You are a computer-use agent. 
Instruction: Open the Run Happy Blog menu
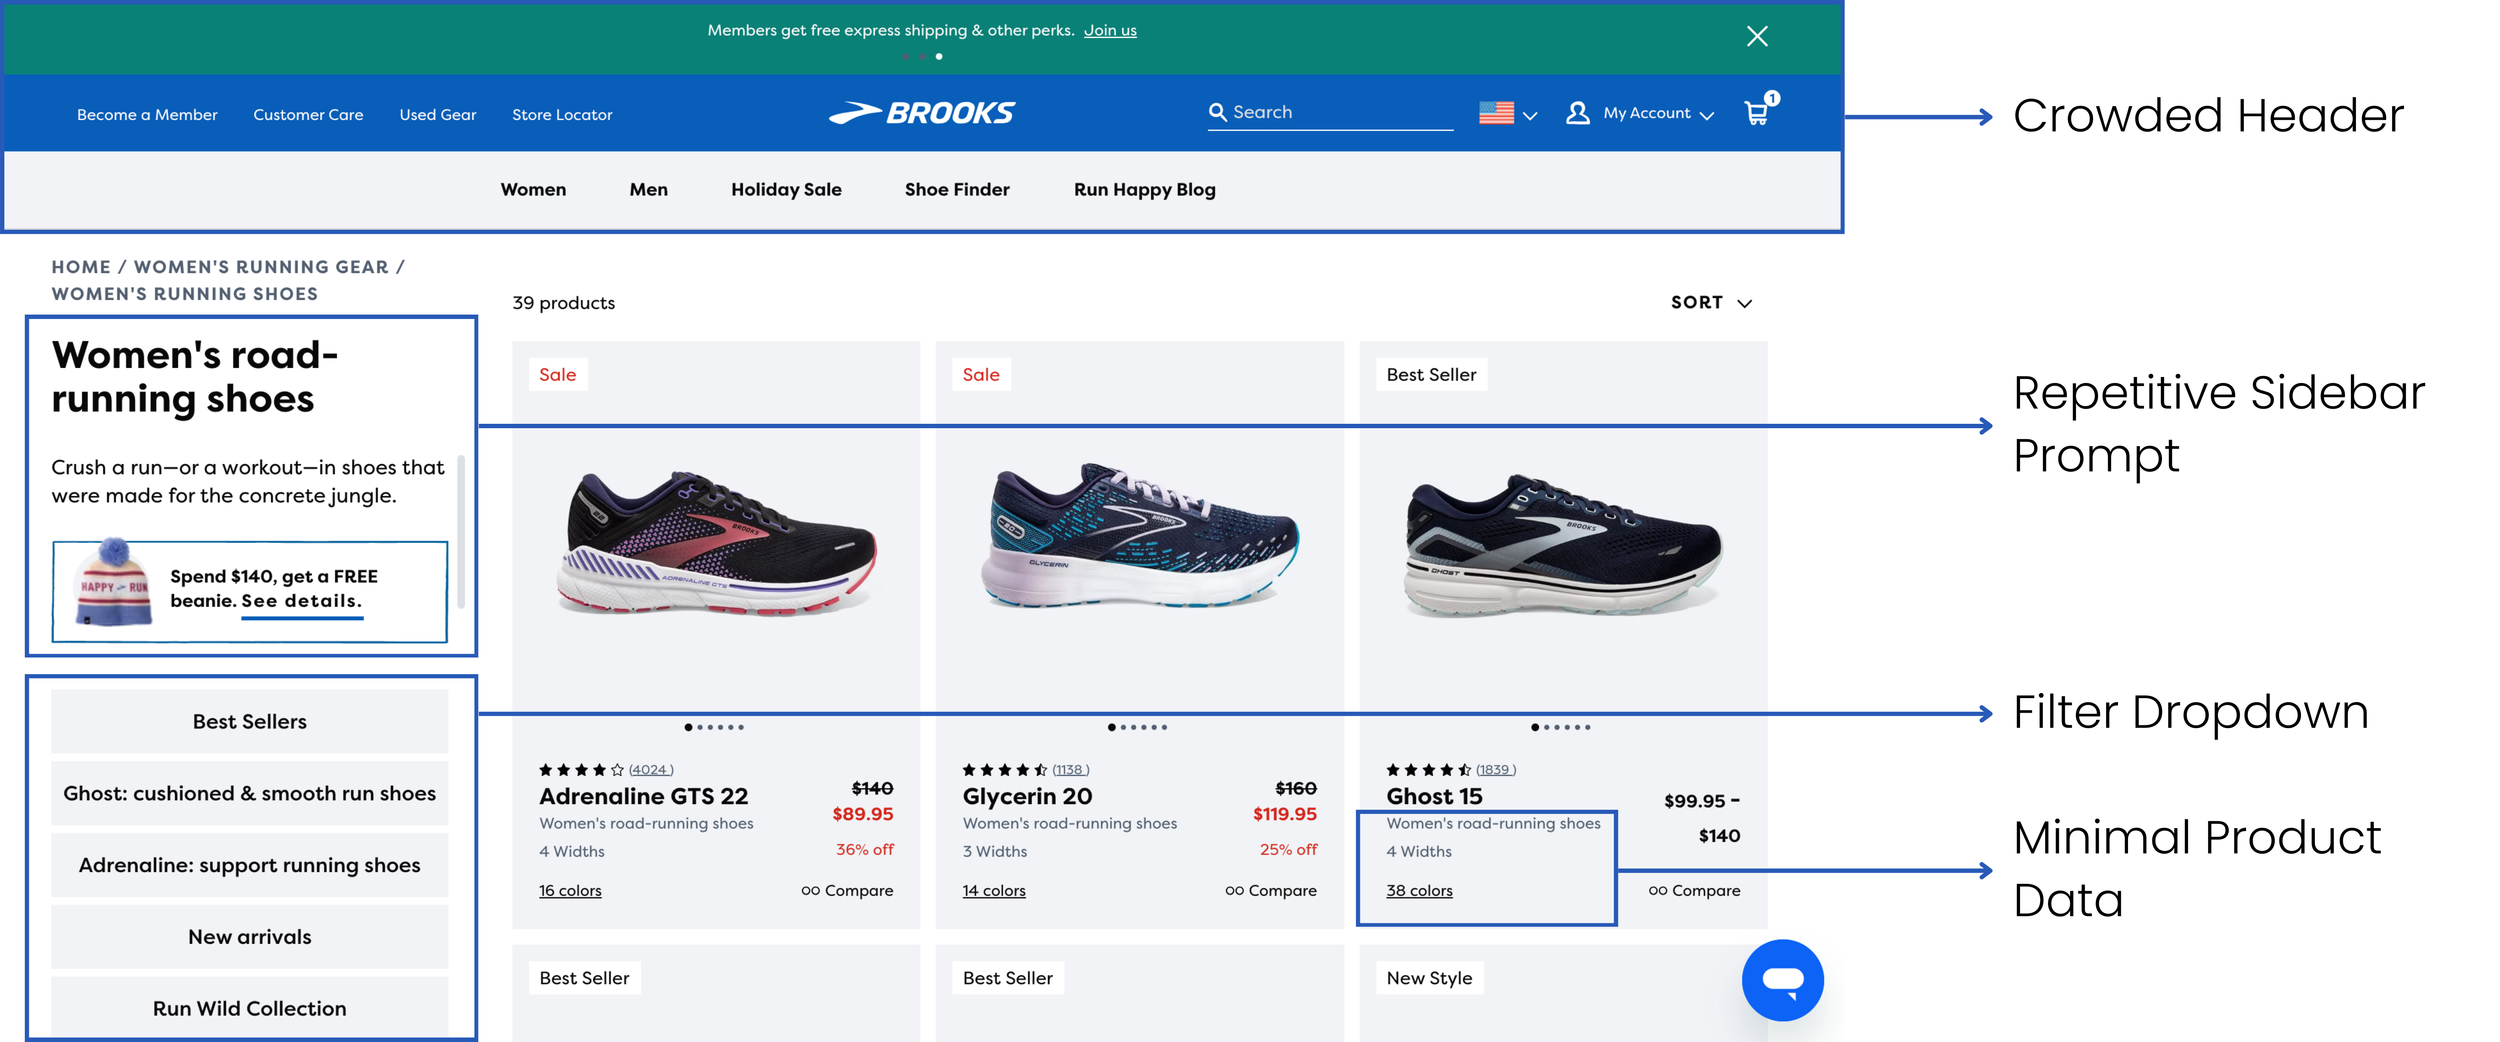(x=1144, y=189)
